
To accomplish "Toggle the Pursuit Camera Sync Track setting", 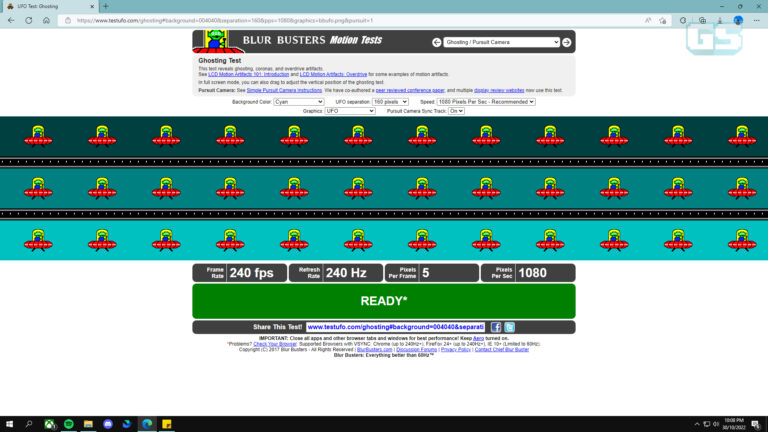I will click(456, 111).
